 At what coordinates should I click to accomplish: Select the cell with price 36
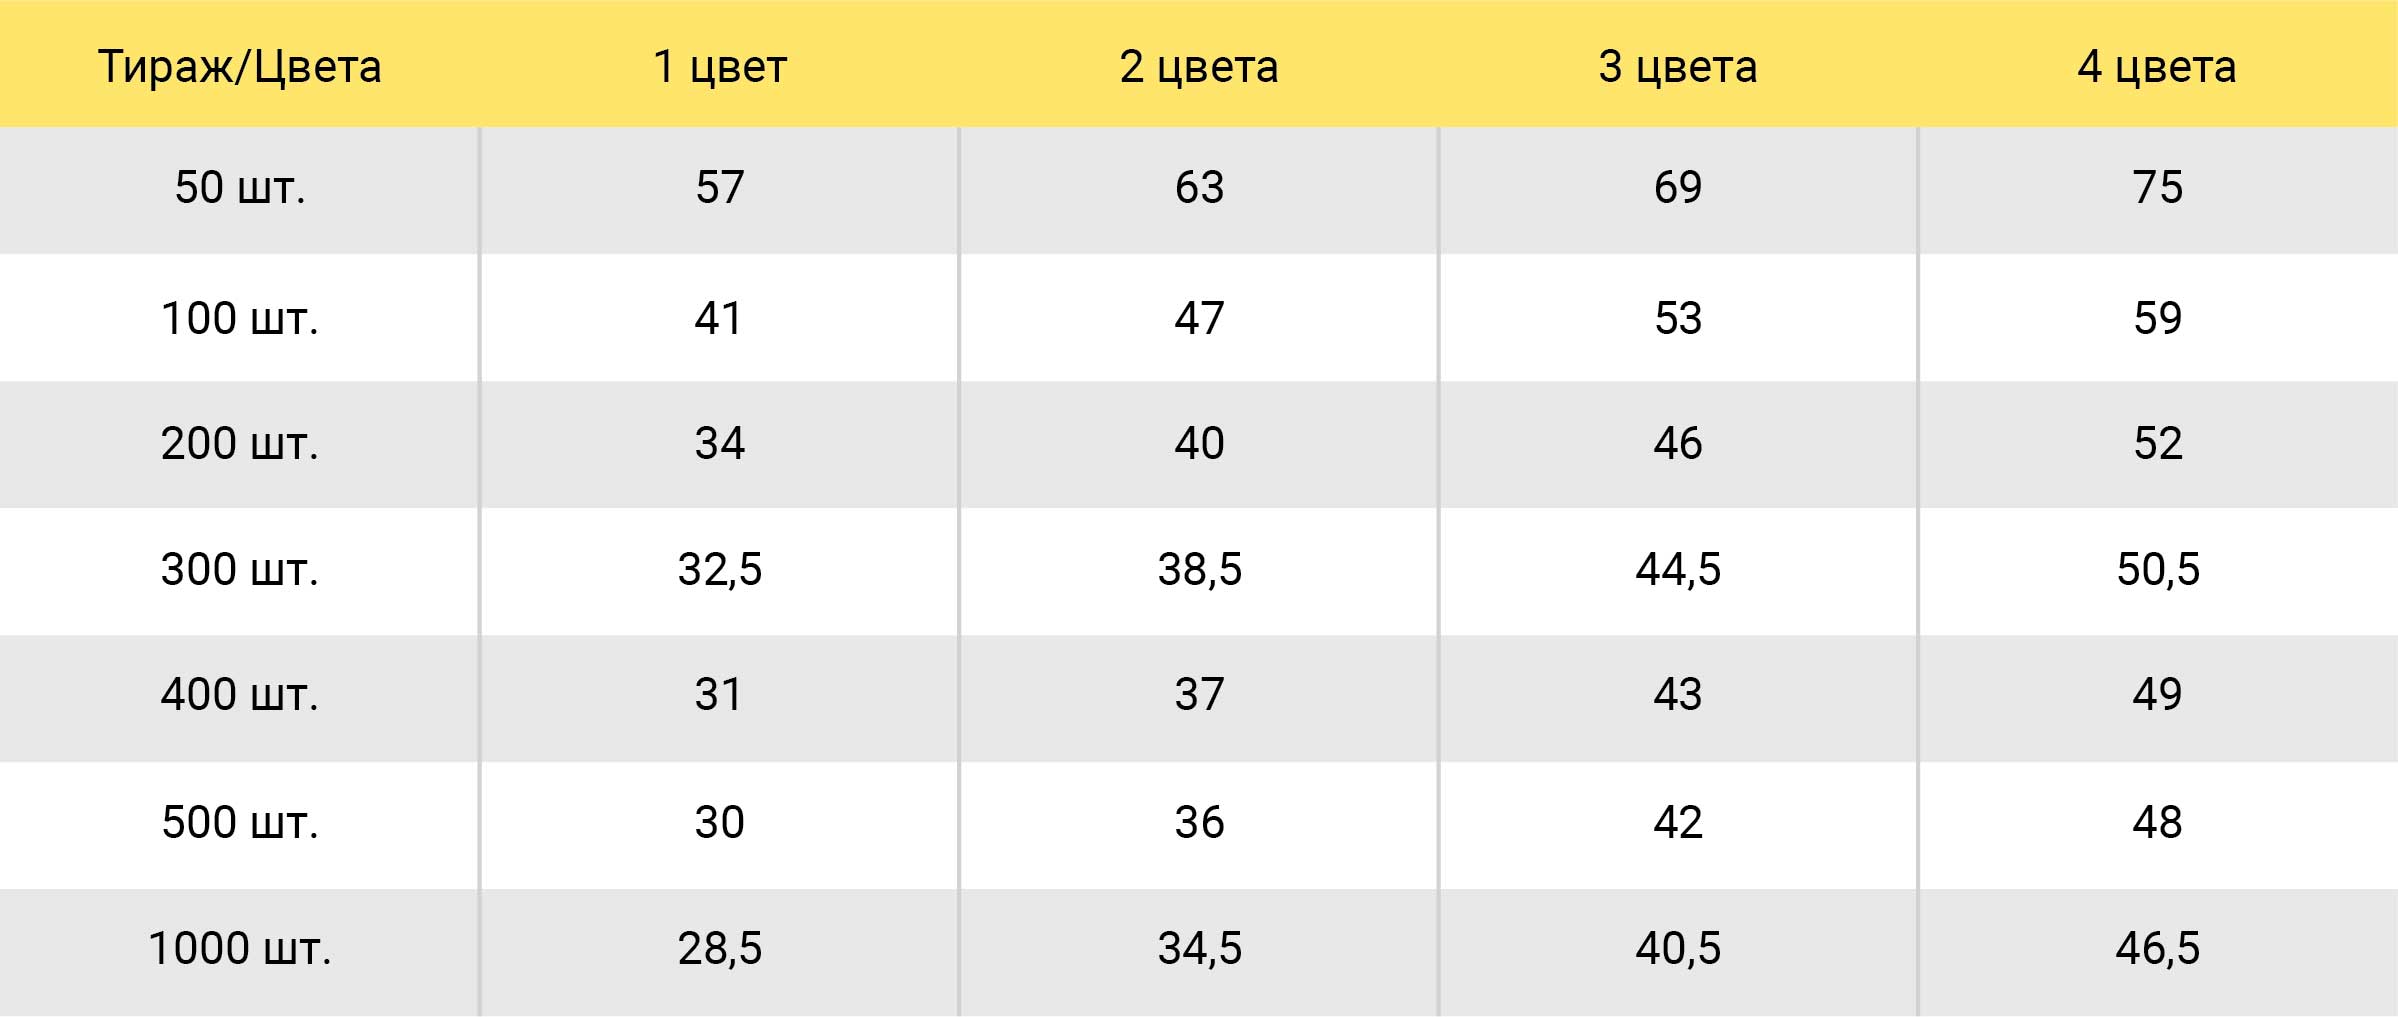click(x=1199, y=823)
